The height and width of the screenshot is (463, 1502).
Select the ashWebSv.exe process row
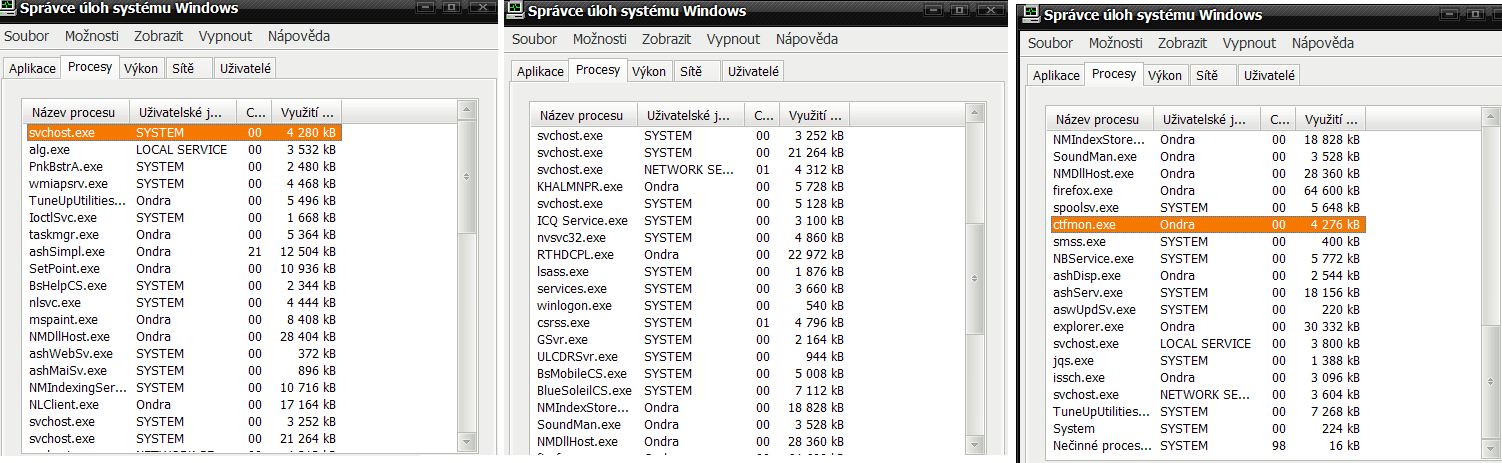(184, 353)
